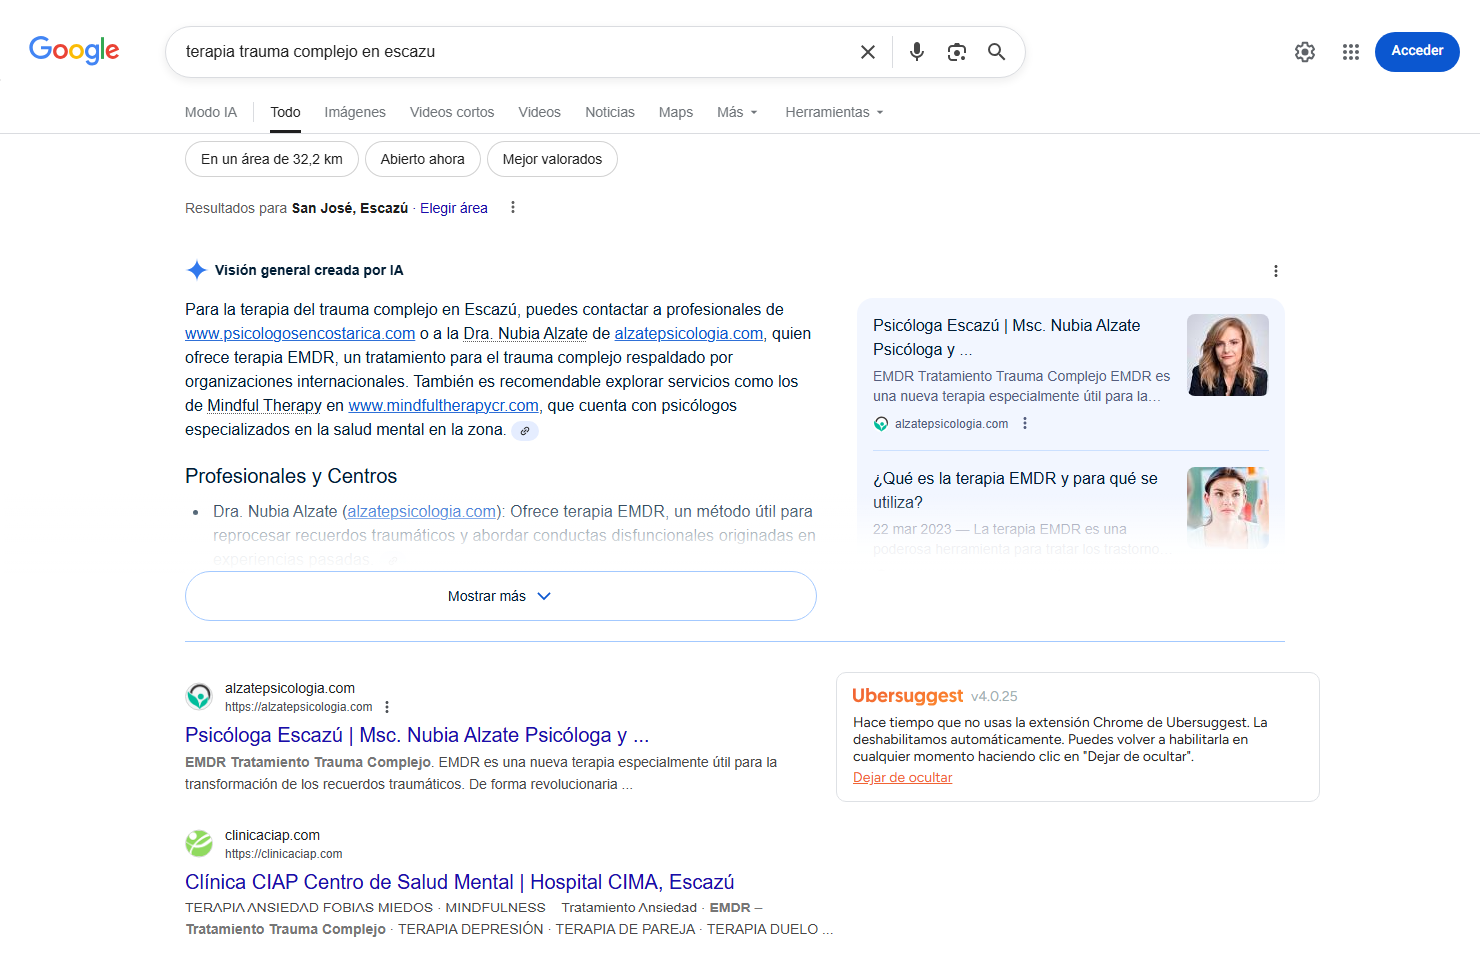Expand the 'Más' dropdown menu
Image resolution: width=1480 pixels, height=970 pixels.
pyautogui.click(x=737, y=112)
